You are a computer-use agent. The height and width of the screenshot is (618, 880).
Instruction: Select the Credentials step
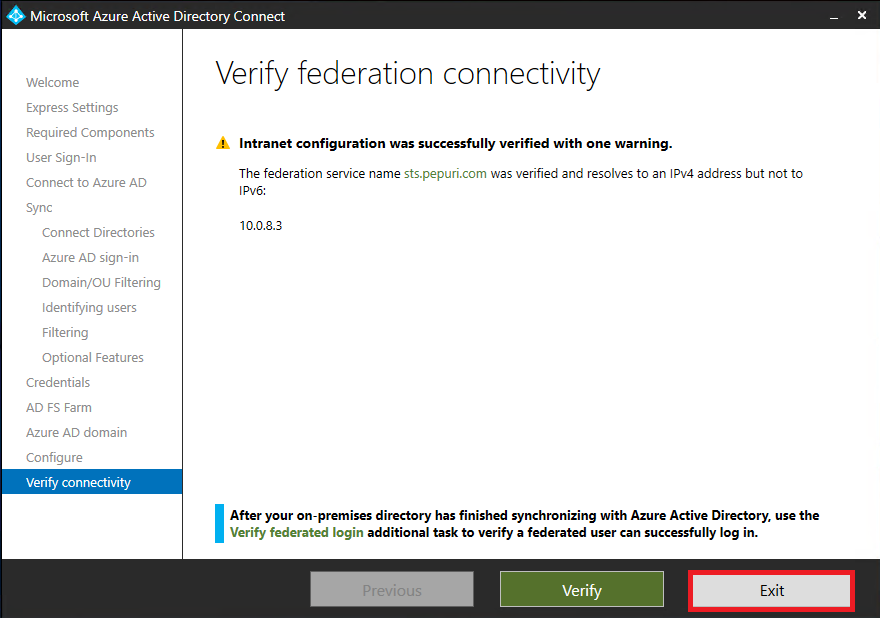coord(58,383)
